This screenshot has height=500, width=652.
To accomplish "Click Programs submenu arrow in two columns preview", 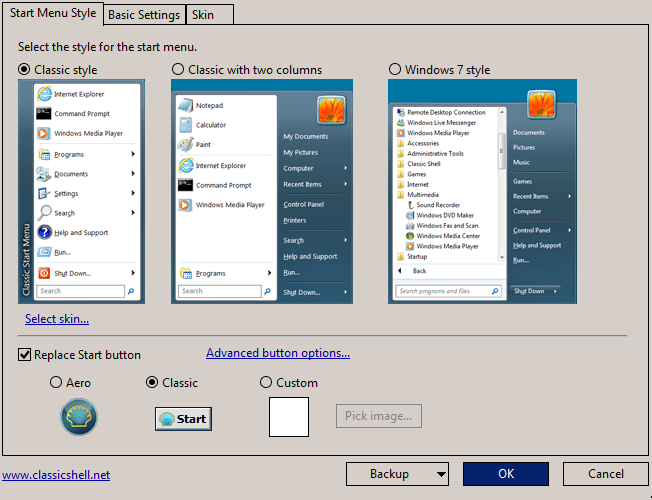I will 269,273.
